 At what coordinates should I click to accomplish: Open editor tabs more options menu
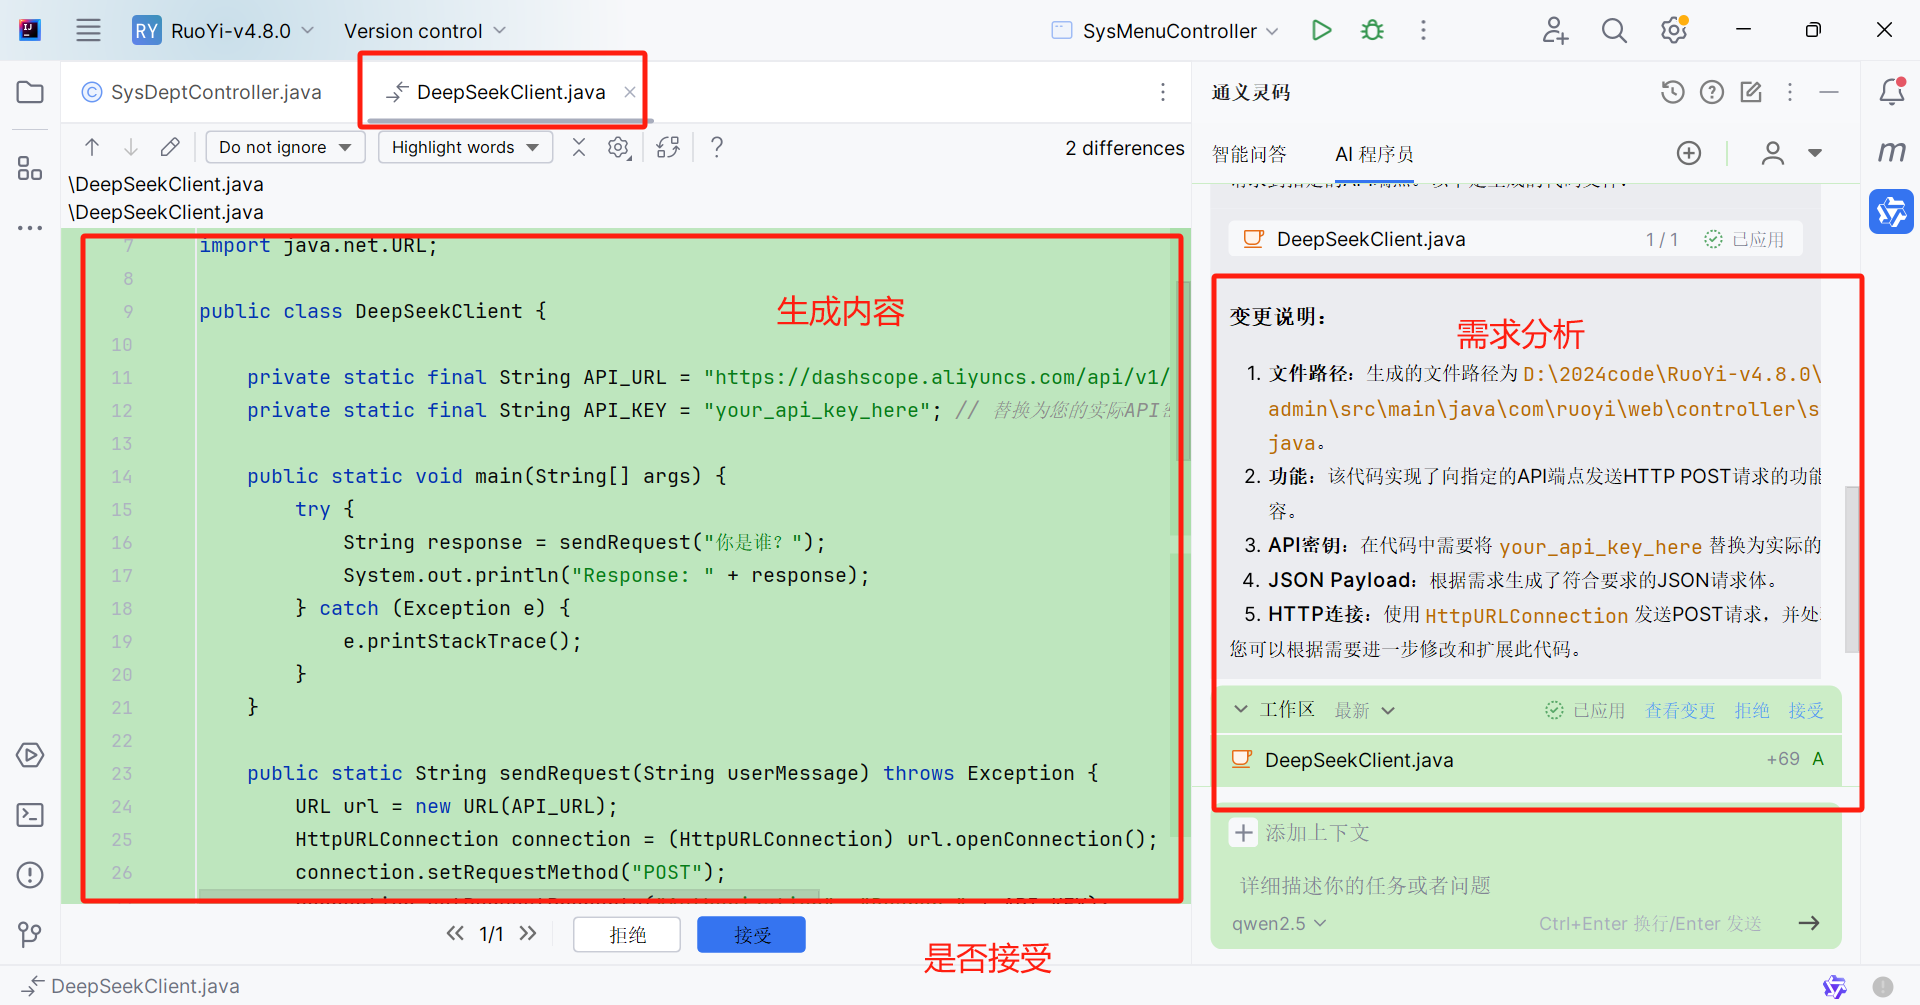[1163, 92]
